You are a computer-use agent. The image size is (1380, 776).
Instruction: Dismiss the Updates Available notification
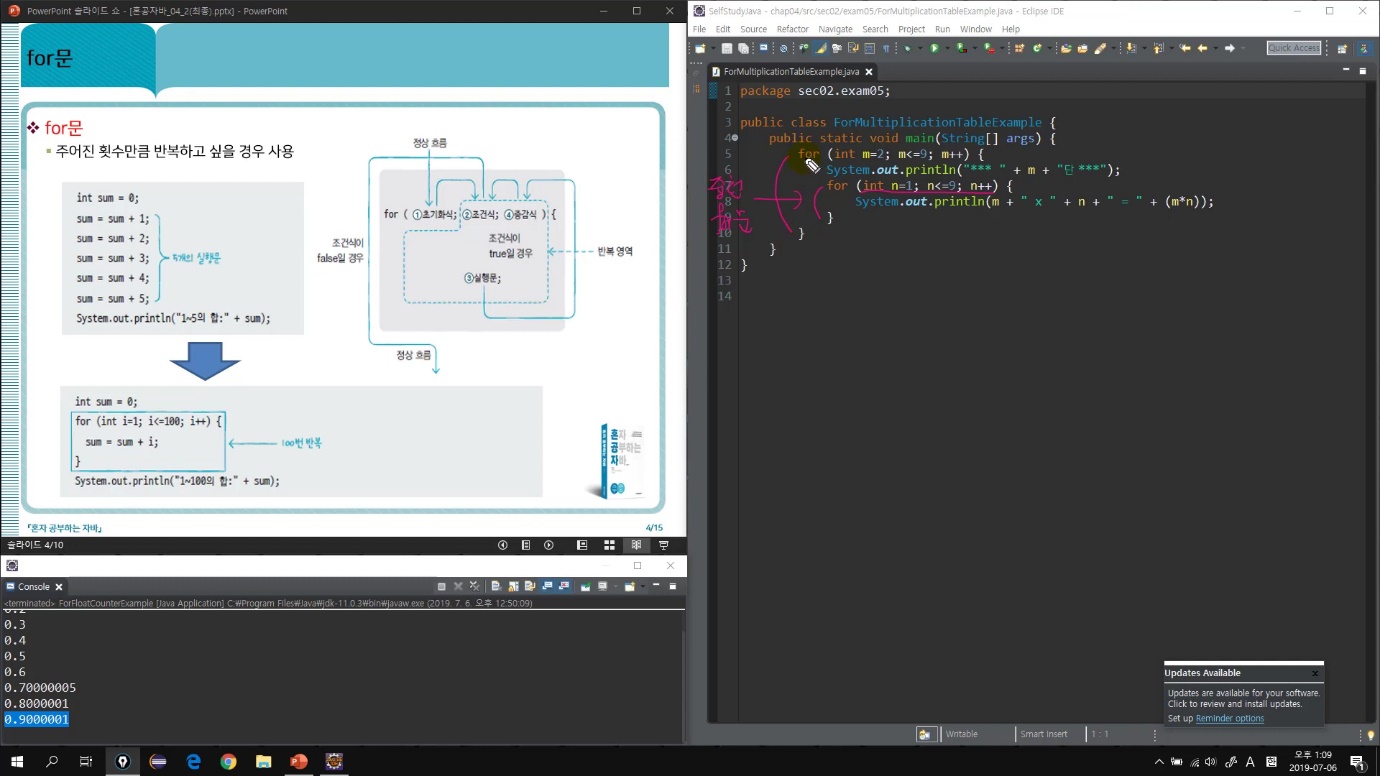point(1314,673)
